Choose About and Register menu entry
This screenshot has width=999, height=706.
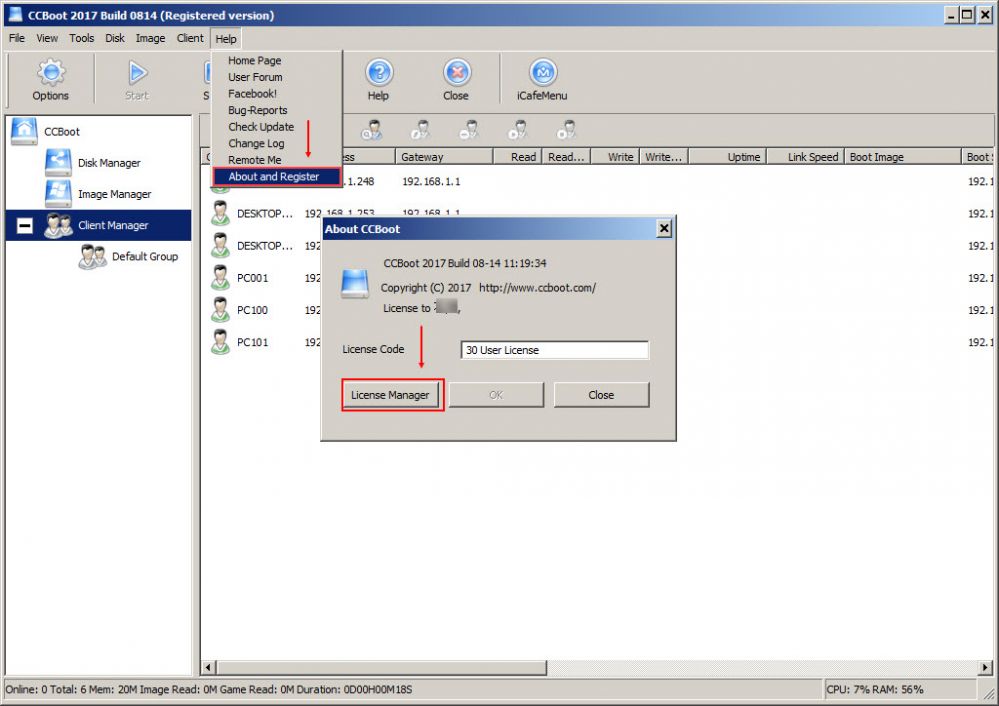pos(276,176)
